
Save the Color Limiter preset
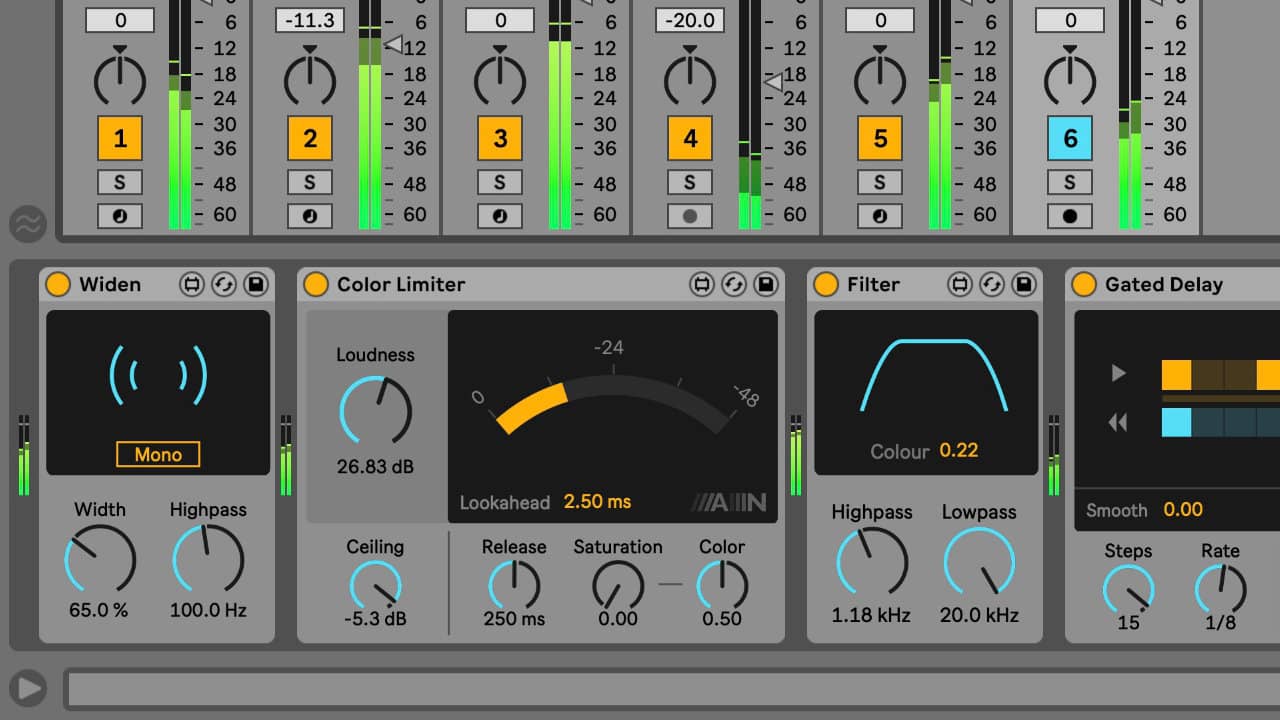pos(764,285)
